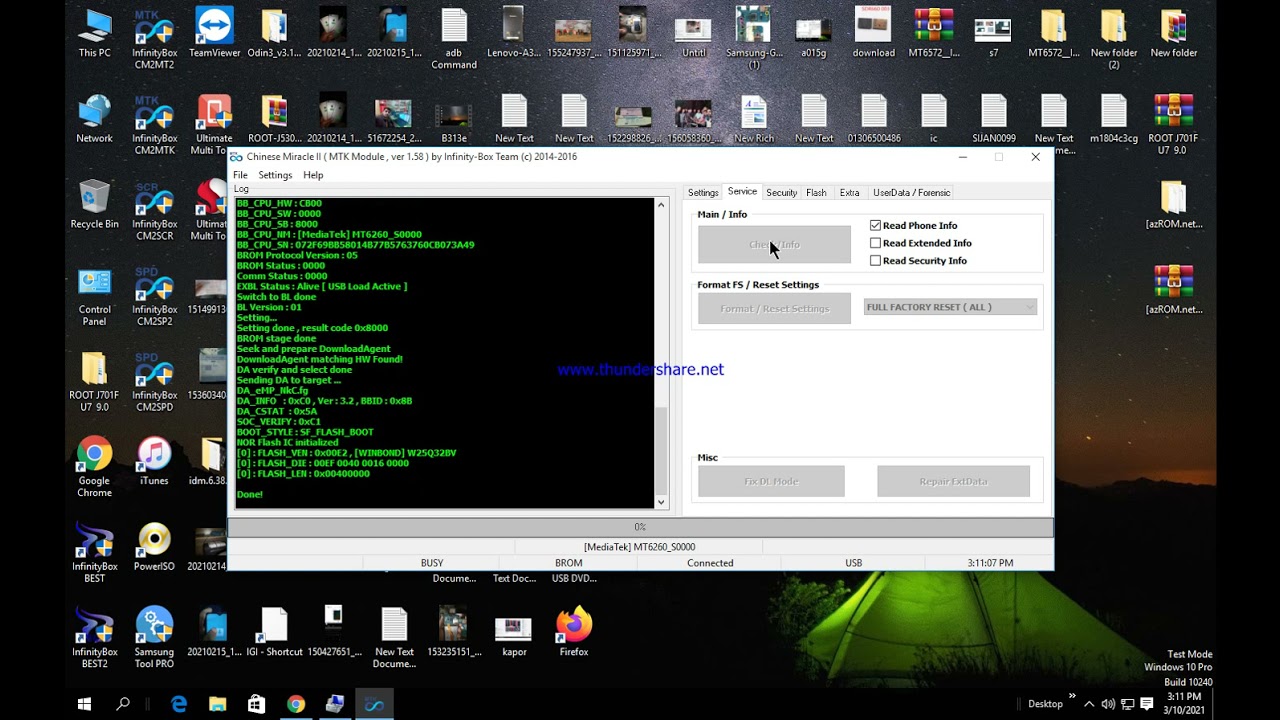Open taskbar search

(123, 704)
